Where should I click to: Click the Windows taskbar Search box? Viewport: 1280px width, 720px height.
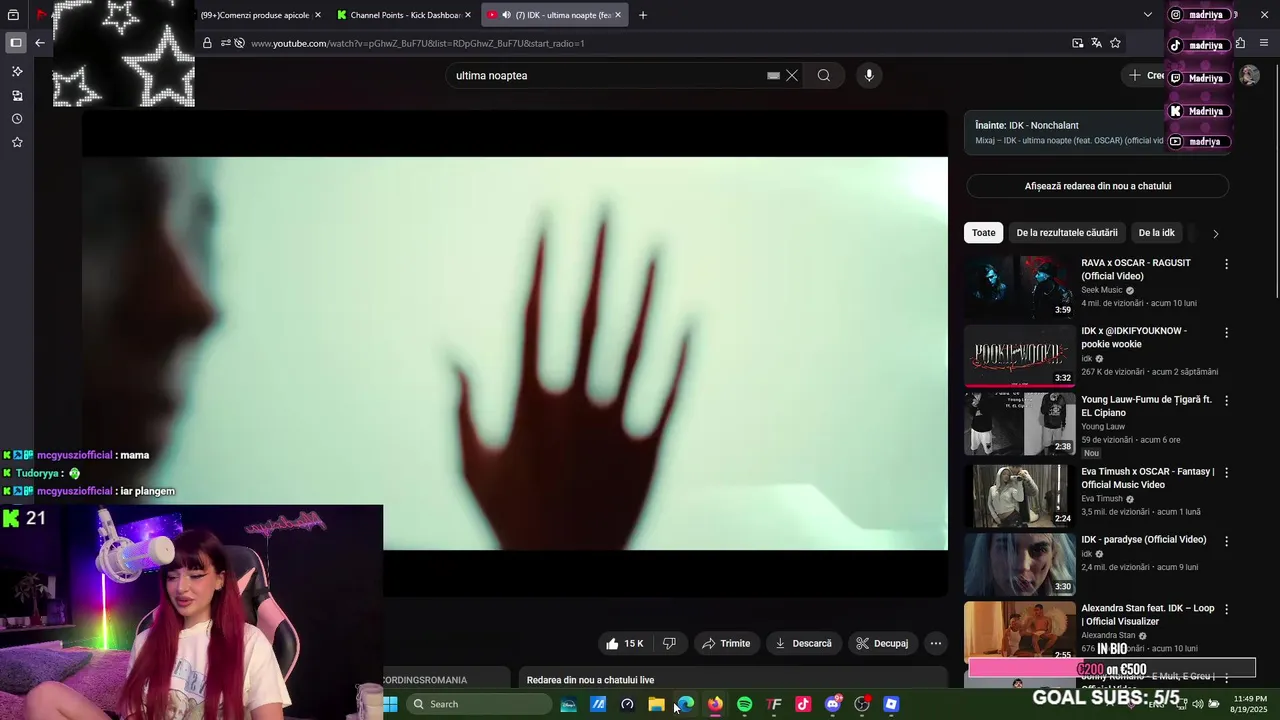(479, 704)
